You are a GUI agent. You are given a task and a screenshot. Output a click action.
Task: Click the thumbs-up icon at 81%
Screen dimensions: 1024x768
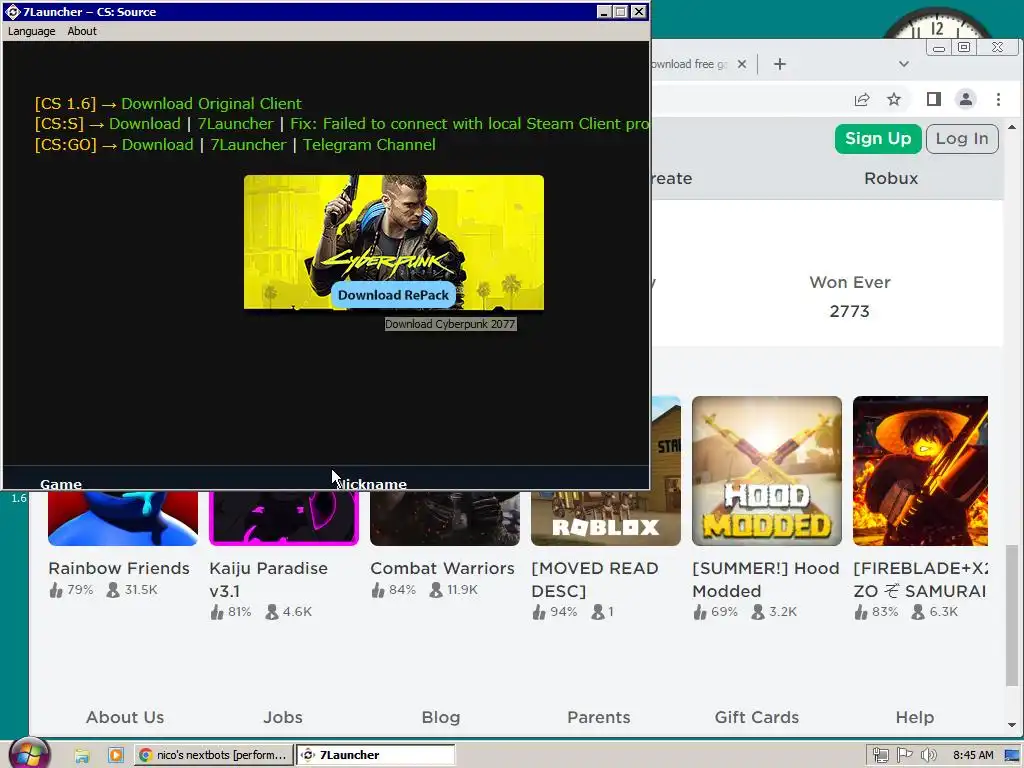click(x=217, y=613)
